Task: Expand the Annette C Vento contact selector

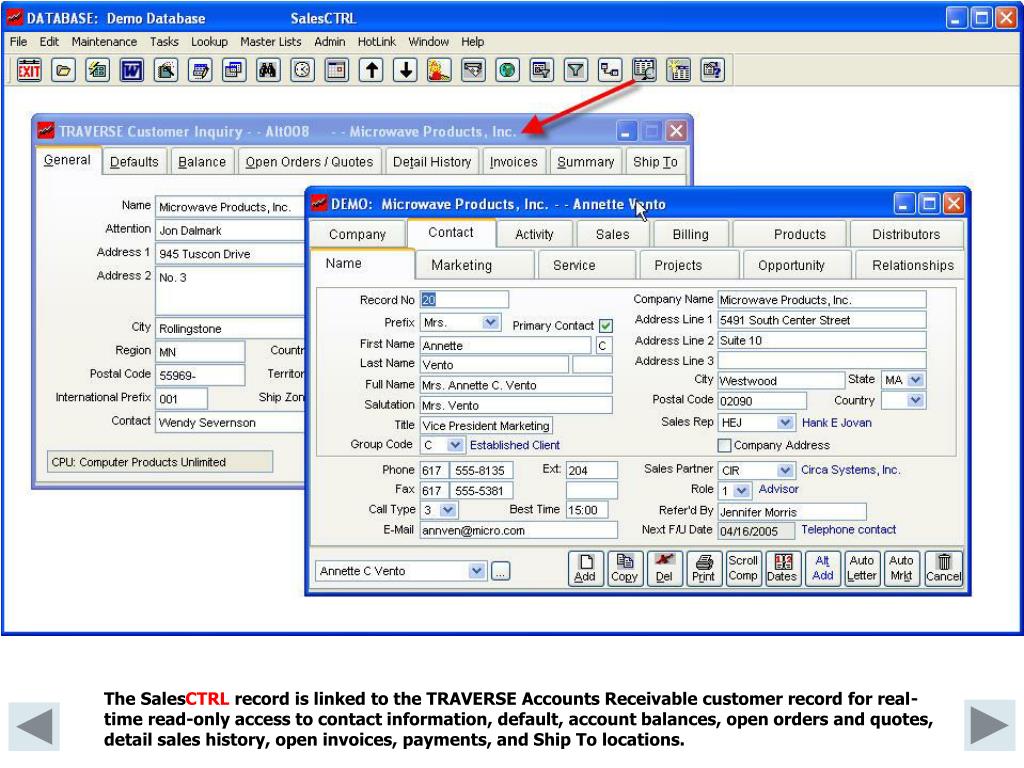Action: (x=477, y=571)
